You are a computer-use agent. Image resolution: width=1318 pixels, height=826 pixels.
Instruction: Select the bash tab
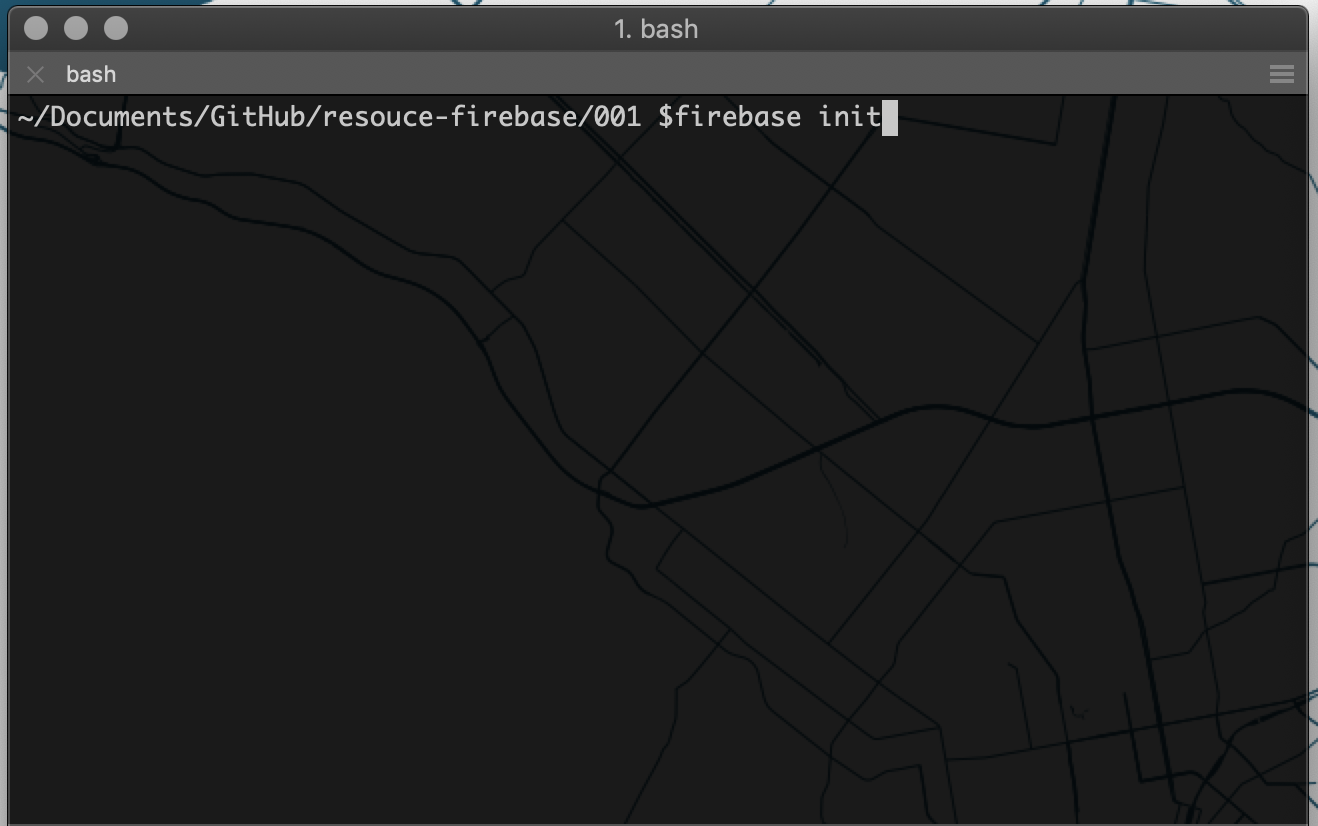click(91, 74)
